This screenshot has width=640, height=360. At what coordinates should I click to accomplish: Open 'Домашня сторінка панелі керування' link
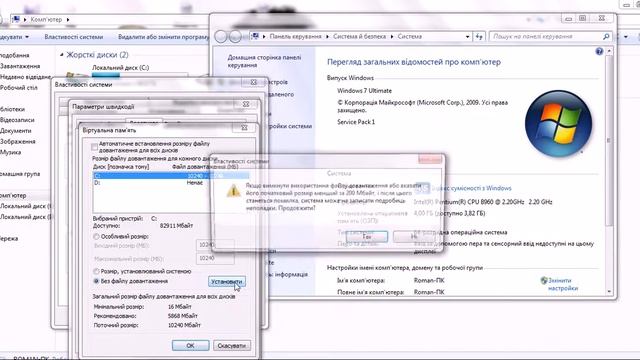coord(264,61)
